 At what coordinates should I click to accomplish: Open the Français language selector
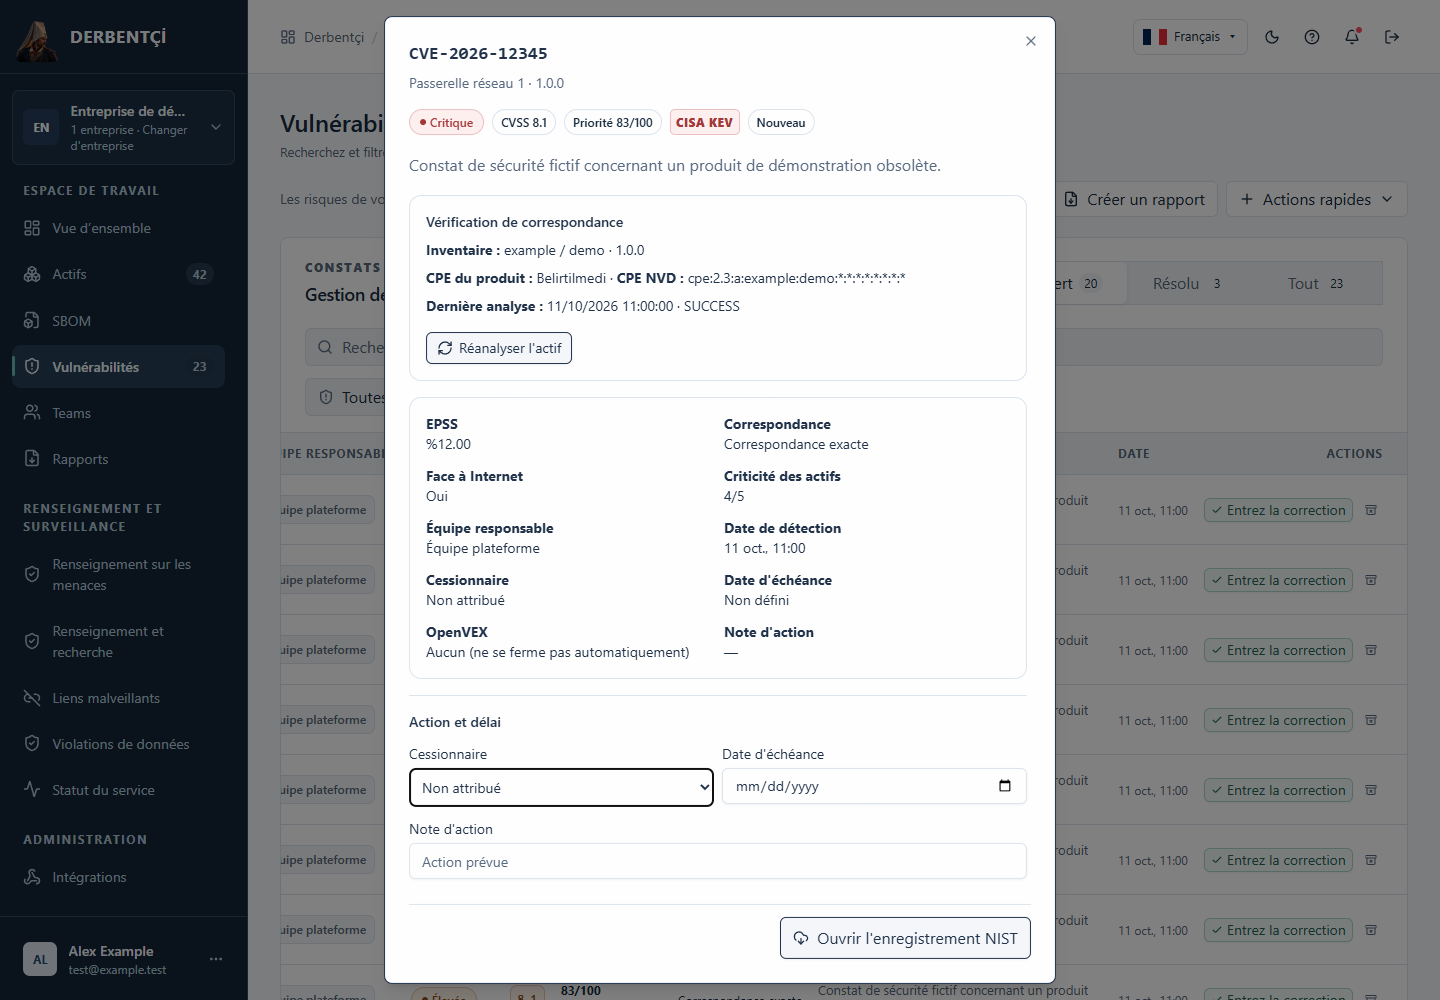[1190, 37]
